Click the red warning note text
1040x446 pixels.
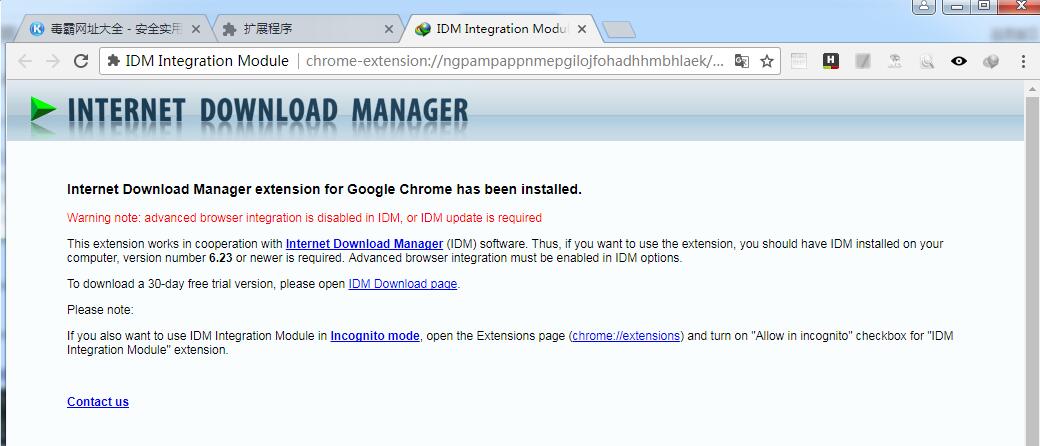pos(304,218)
